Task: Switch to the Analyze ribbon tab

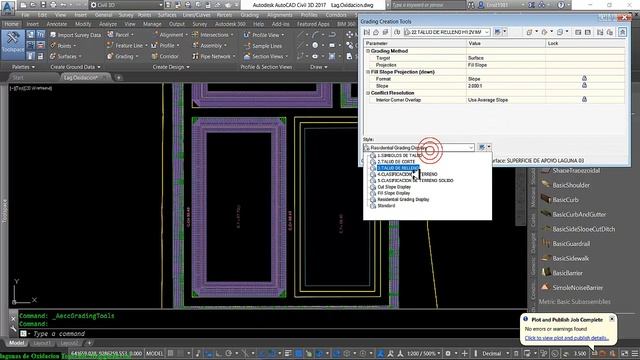Action: tap(108, 24)
